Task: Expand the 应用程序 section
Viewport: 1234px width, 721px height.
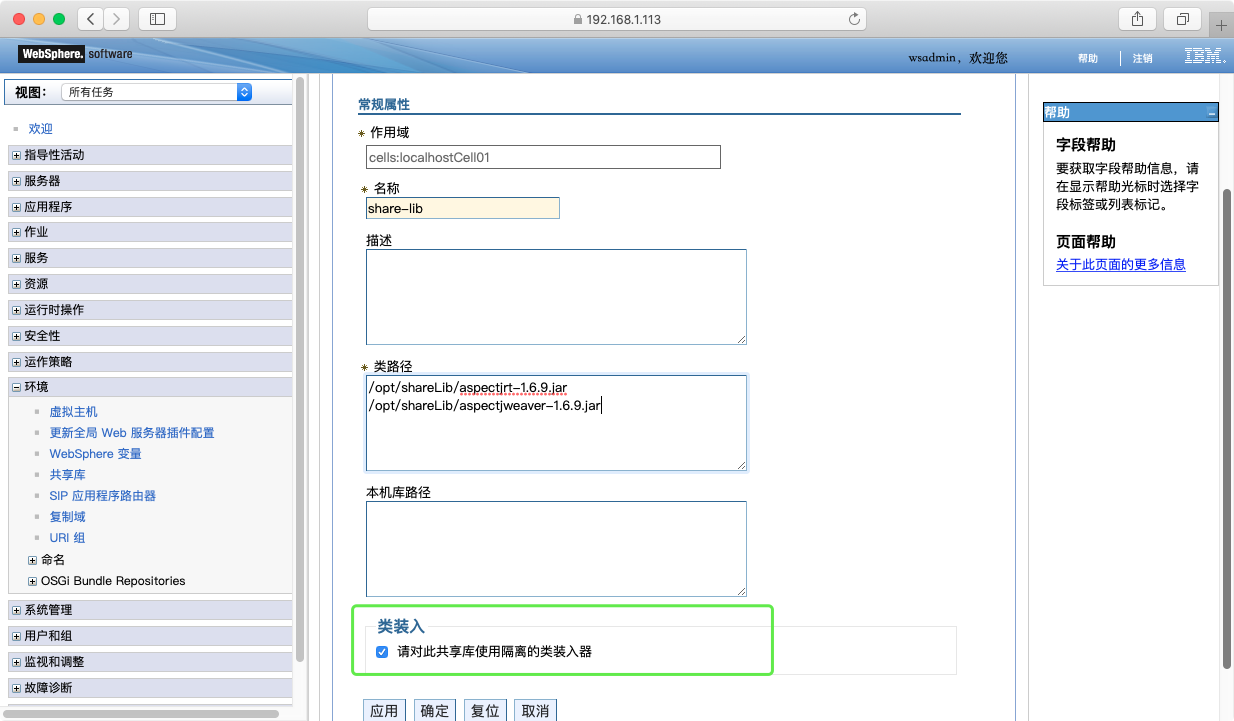Action: click(x=16, y=207)
